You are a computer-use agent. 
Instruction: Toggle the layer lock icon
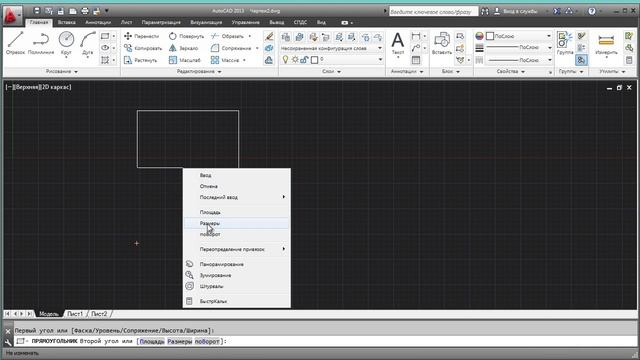[304, 60]
